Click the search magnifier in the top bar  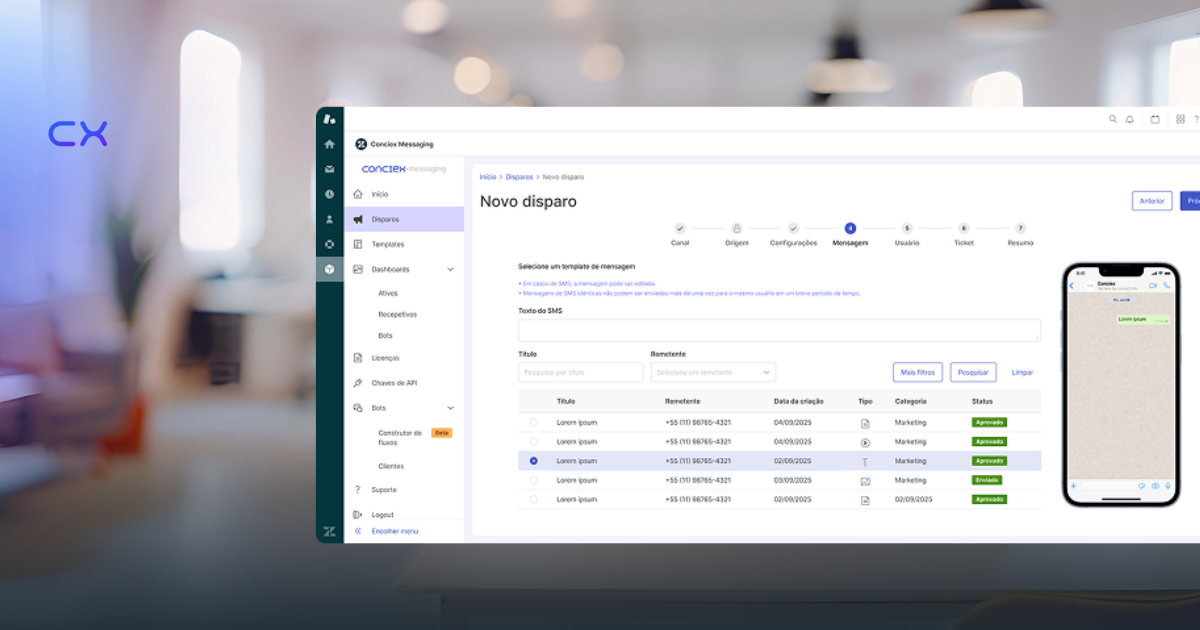(1113, 119)
